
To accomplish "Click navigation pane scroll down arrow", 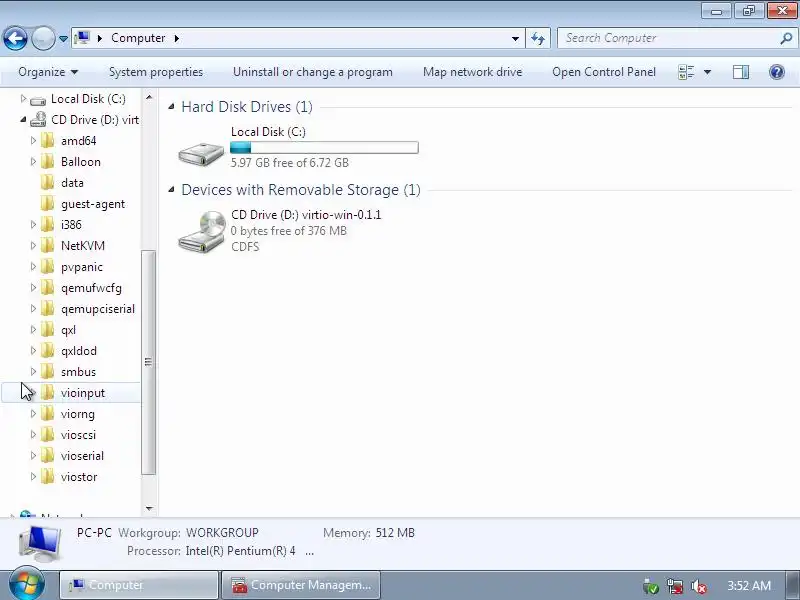I will [x=149, y=508].
